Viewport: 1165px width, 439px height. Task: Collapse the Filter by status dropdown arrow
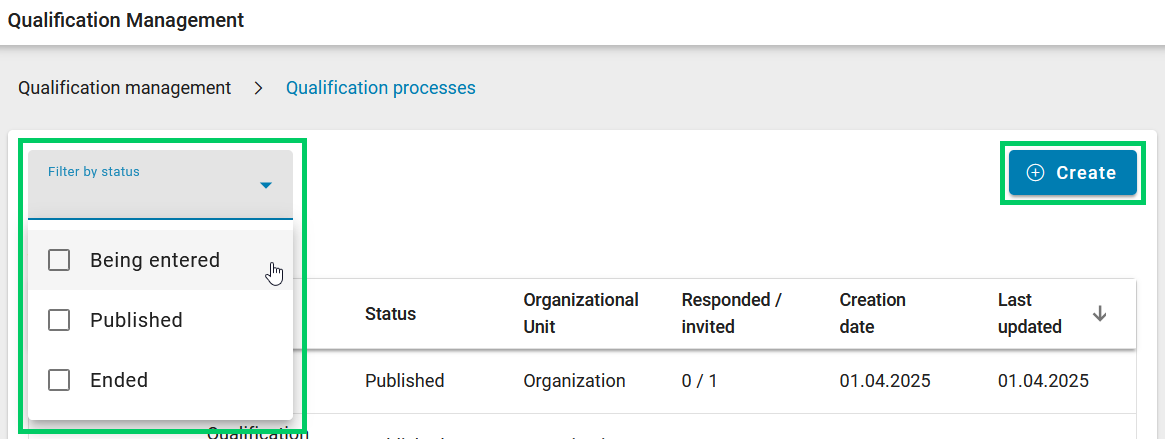pos(266,185)
